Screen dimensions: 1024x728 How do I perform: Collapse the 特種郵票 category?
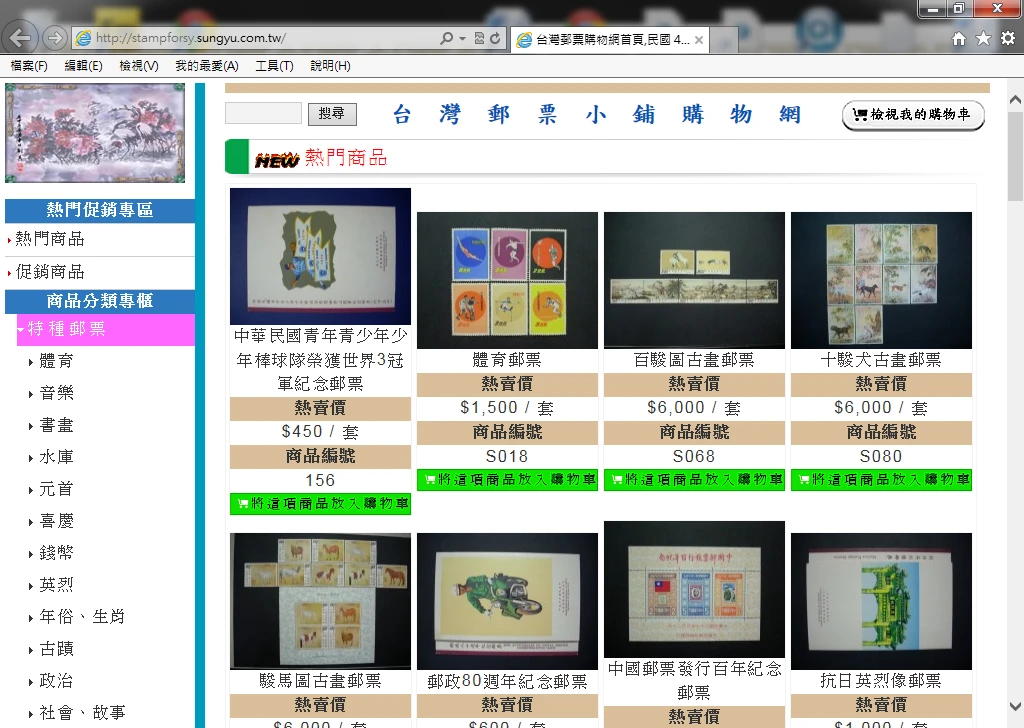[x=66, y=329]
